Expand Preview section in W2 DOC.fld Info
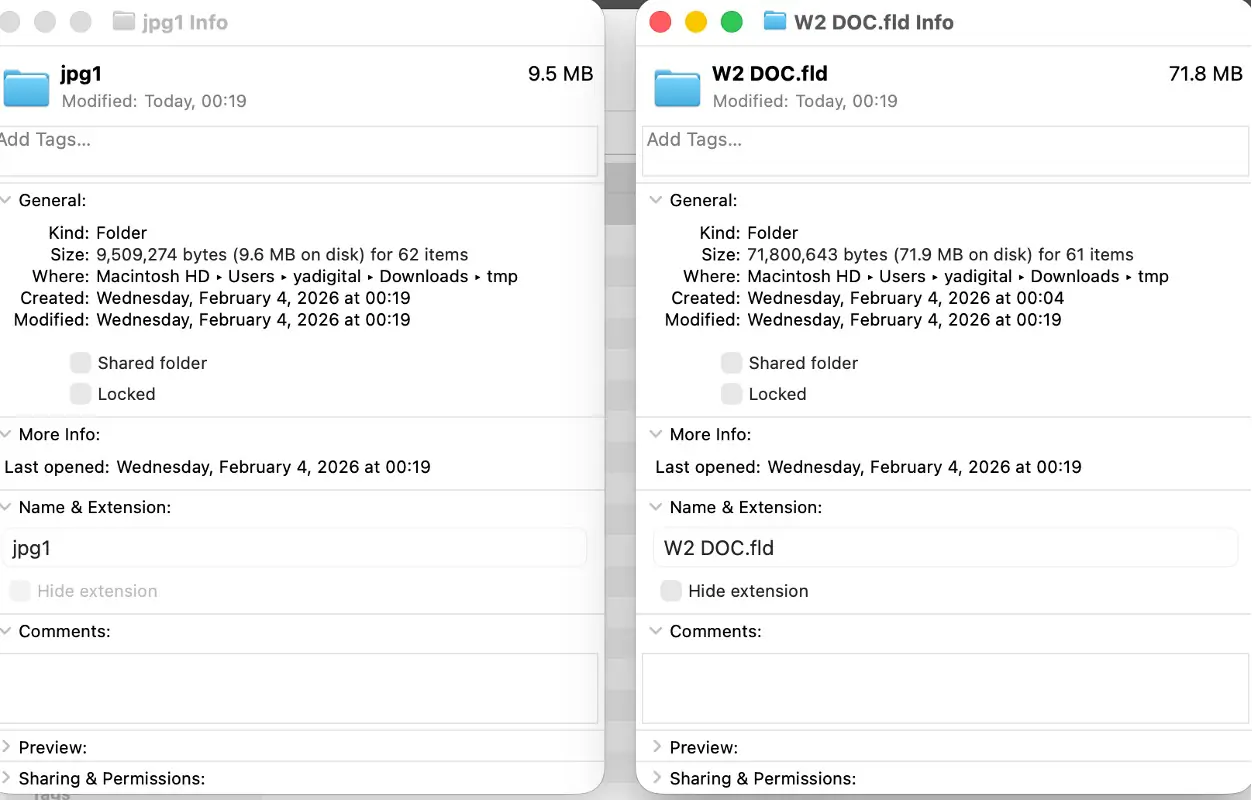This screenshot has height=800, width=1252. point(657,747)
